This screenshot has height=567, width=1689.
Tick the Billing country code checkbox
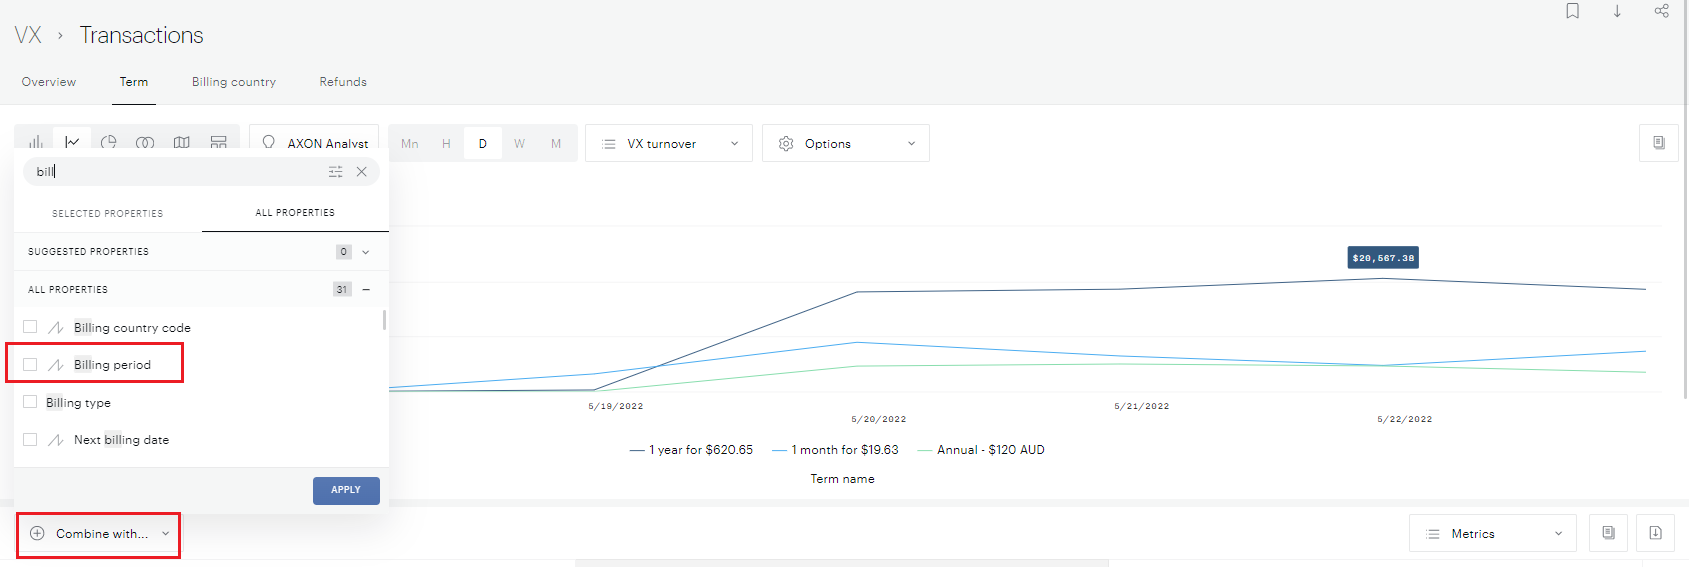30,327
